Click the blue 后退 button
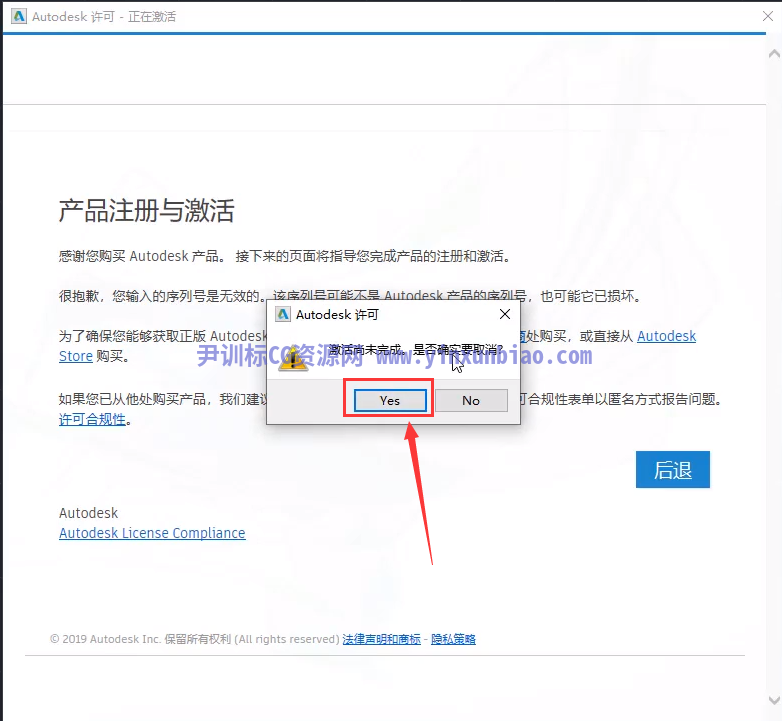 (x=673, y=470)
